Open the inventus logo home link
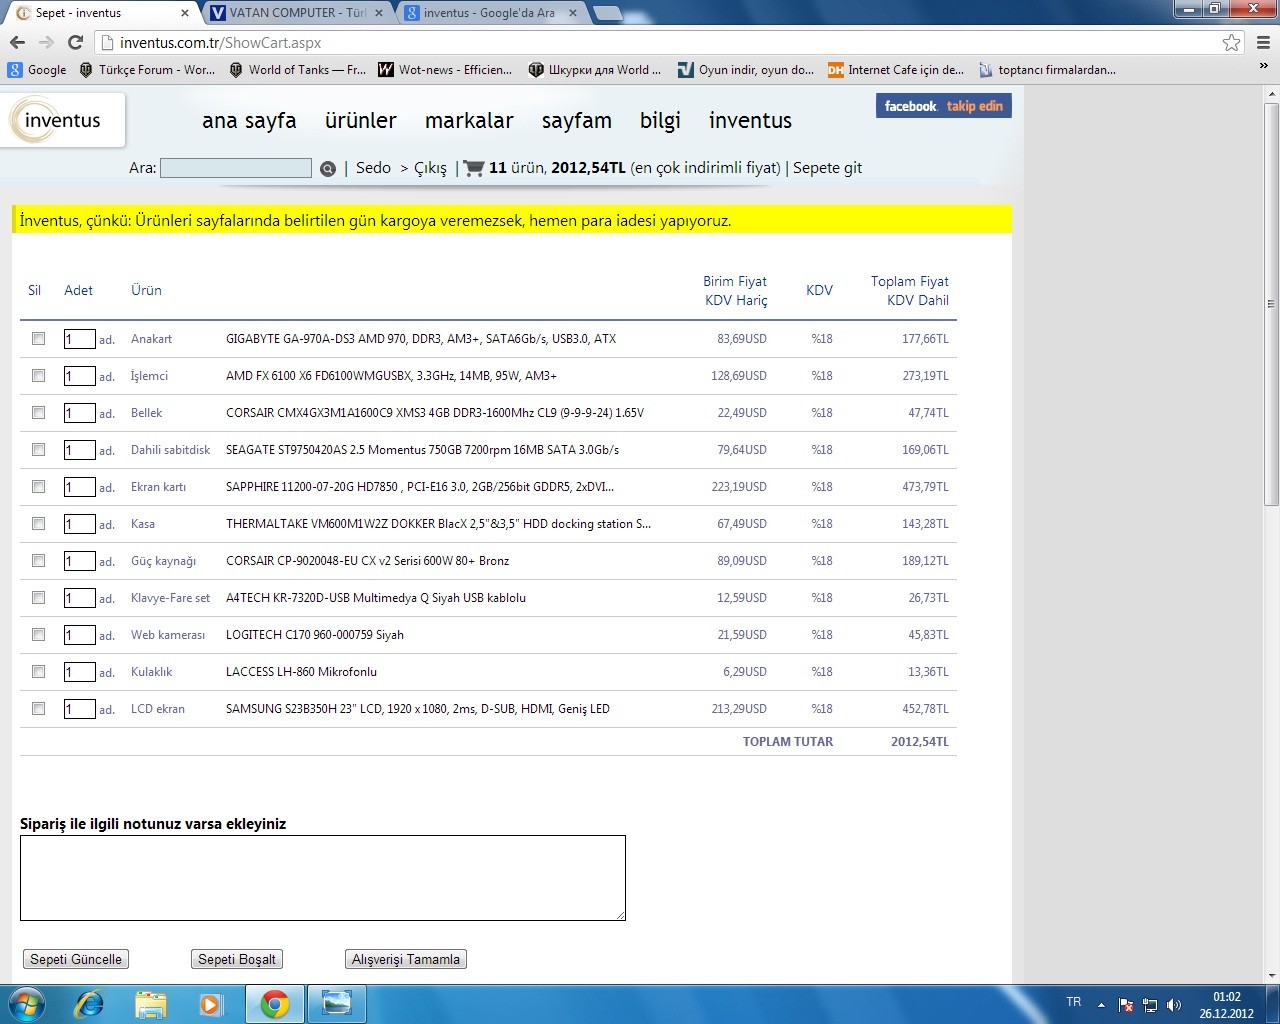 [62, 120]
